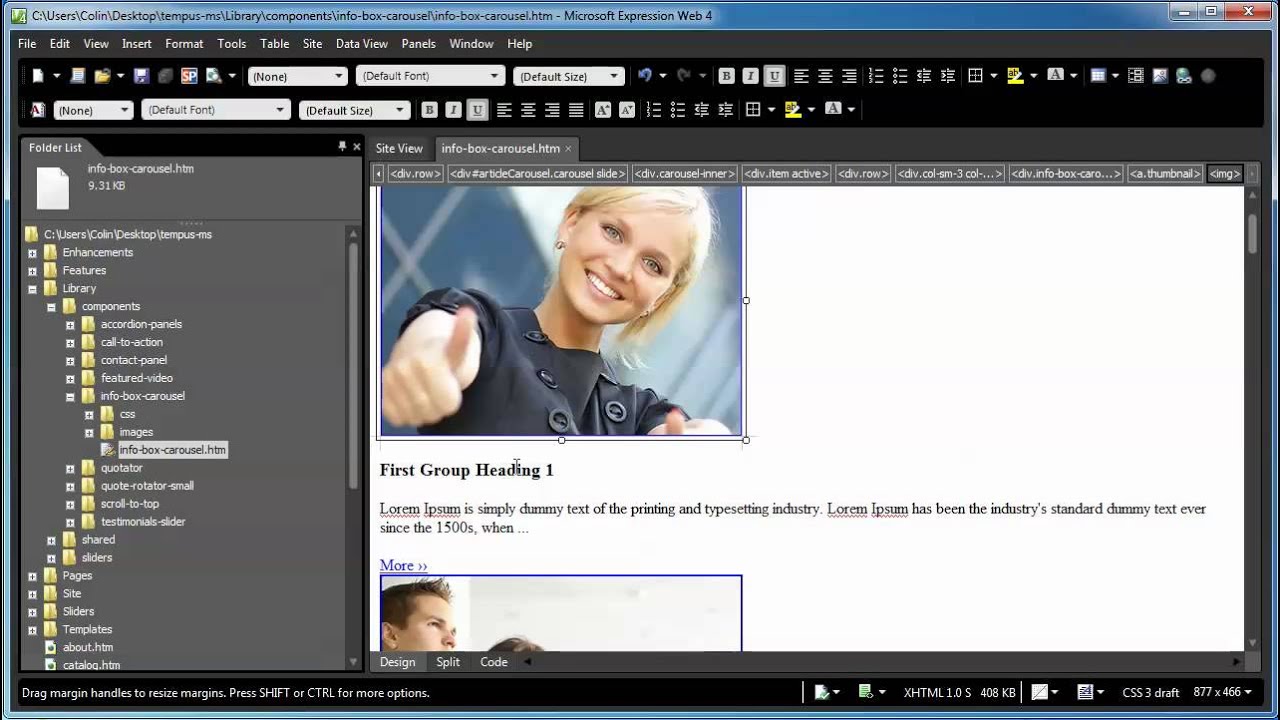The width and height of the screenshot is (1280, 720).
Task: Switch to Code view
Action: point(494,662)
